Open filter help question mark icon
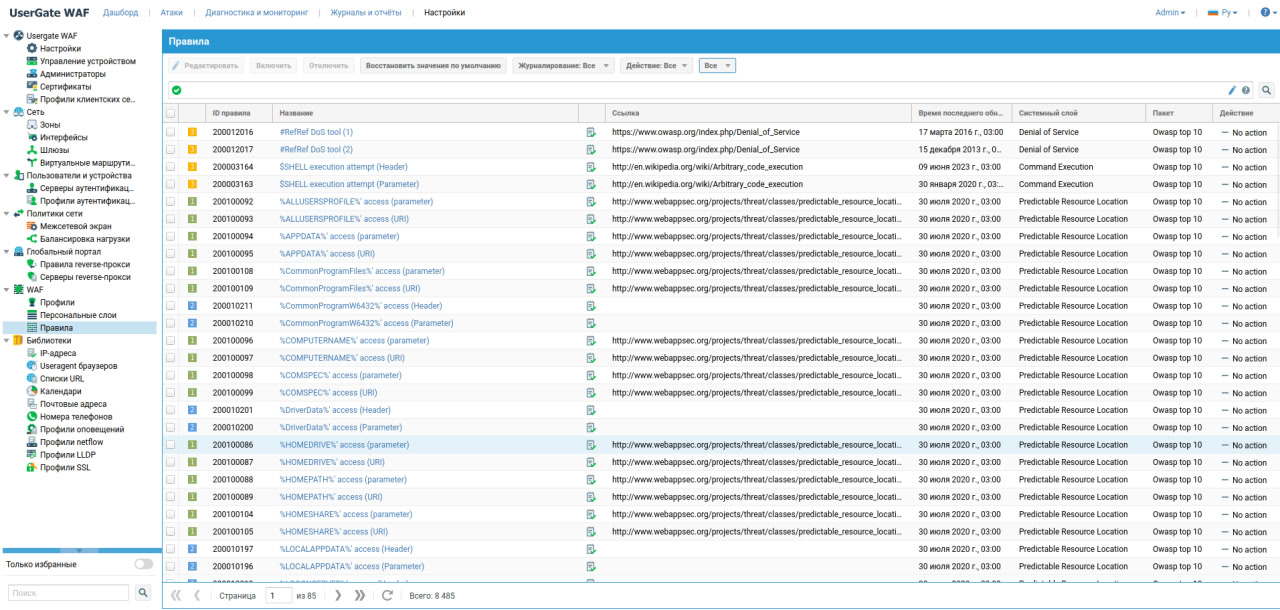1280x610 pixels. pyautogui.click(x=1246, y=90)
